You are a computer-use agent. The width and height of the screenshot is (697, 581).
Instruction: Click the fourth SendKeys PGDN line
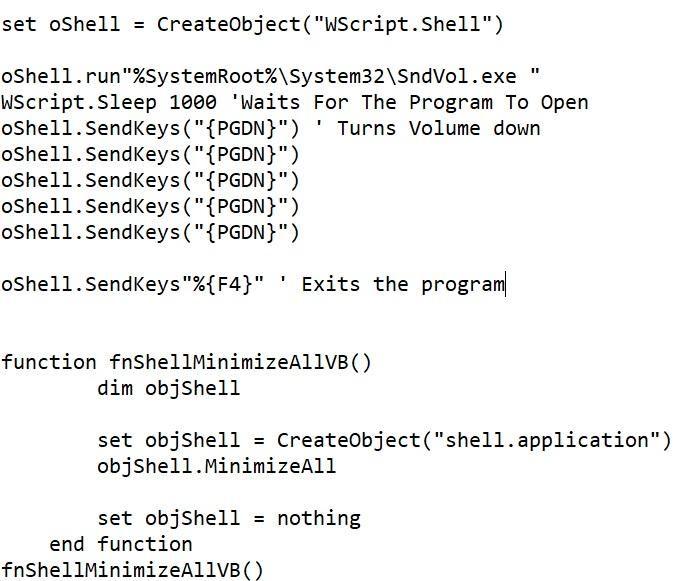[x=150, y=206]
